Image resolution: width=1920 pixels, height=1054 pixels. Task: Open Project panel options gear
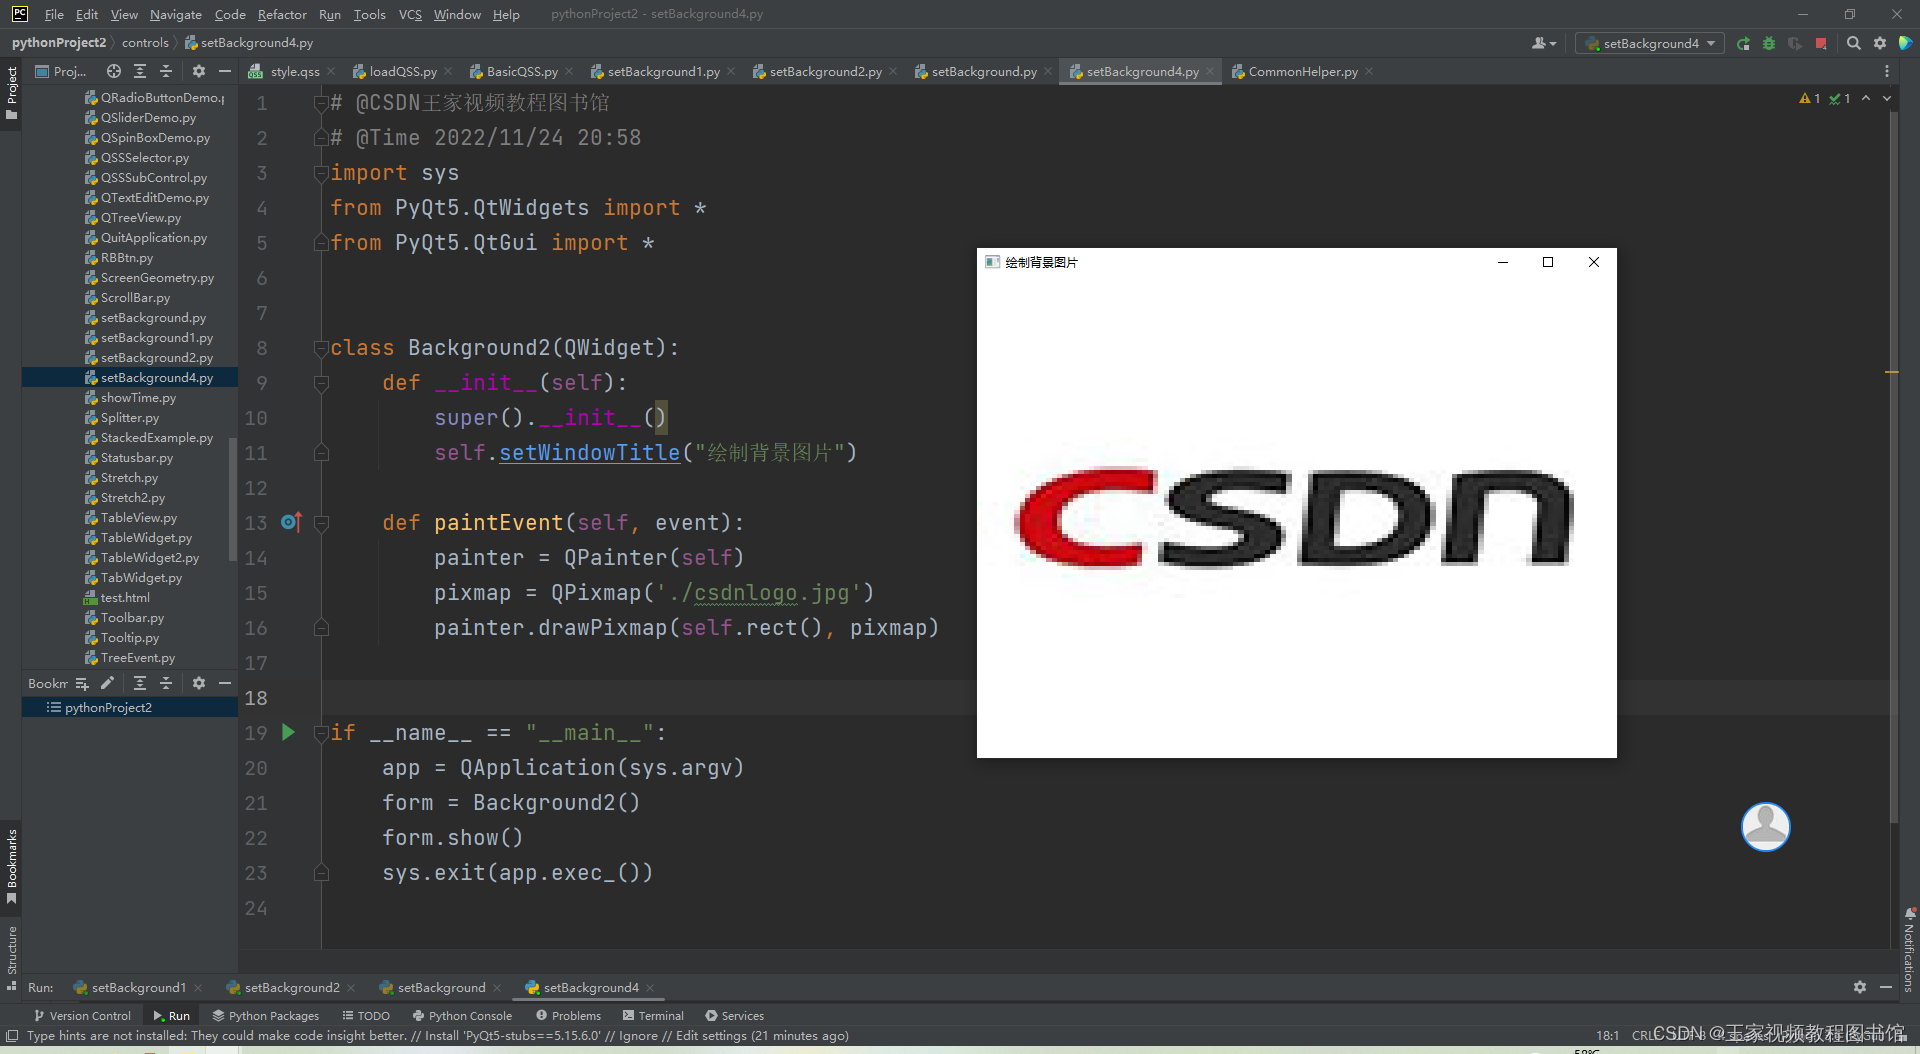pos(198,71)
